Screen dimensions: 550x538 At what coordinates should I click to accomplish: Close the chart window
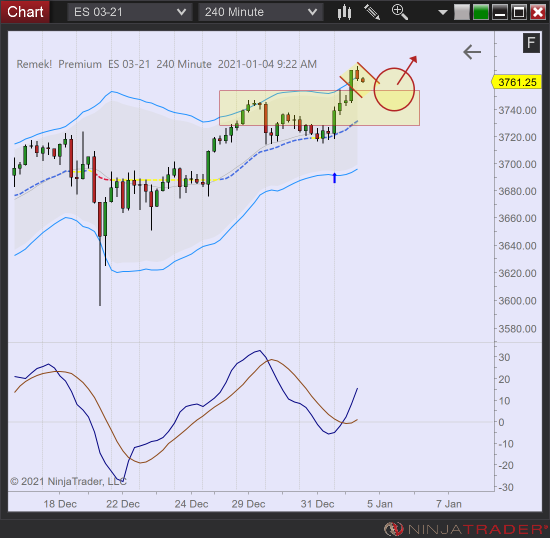point(538,12)
